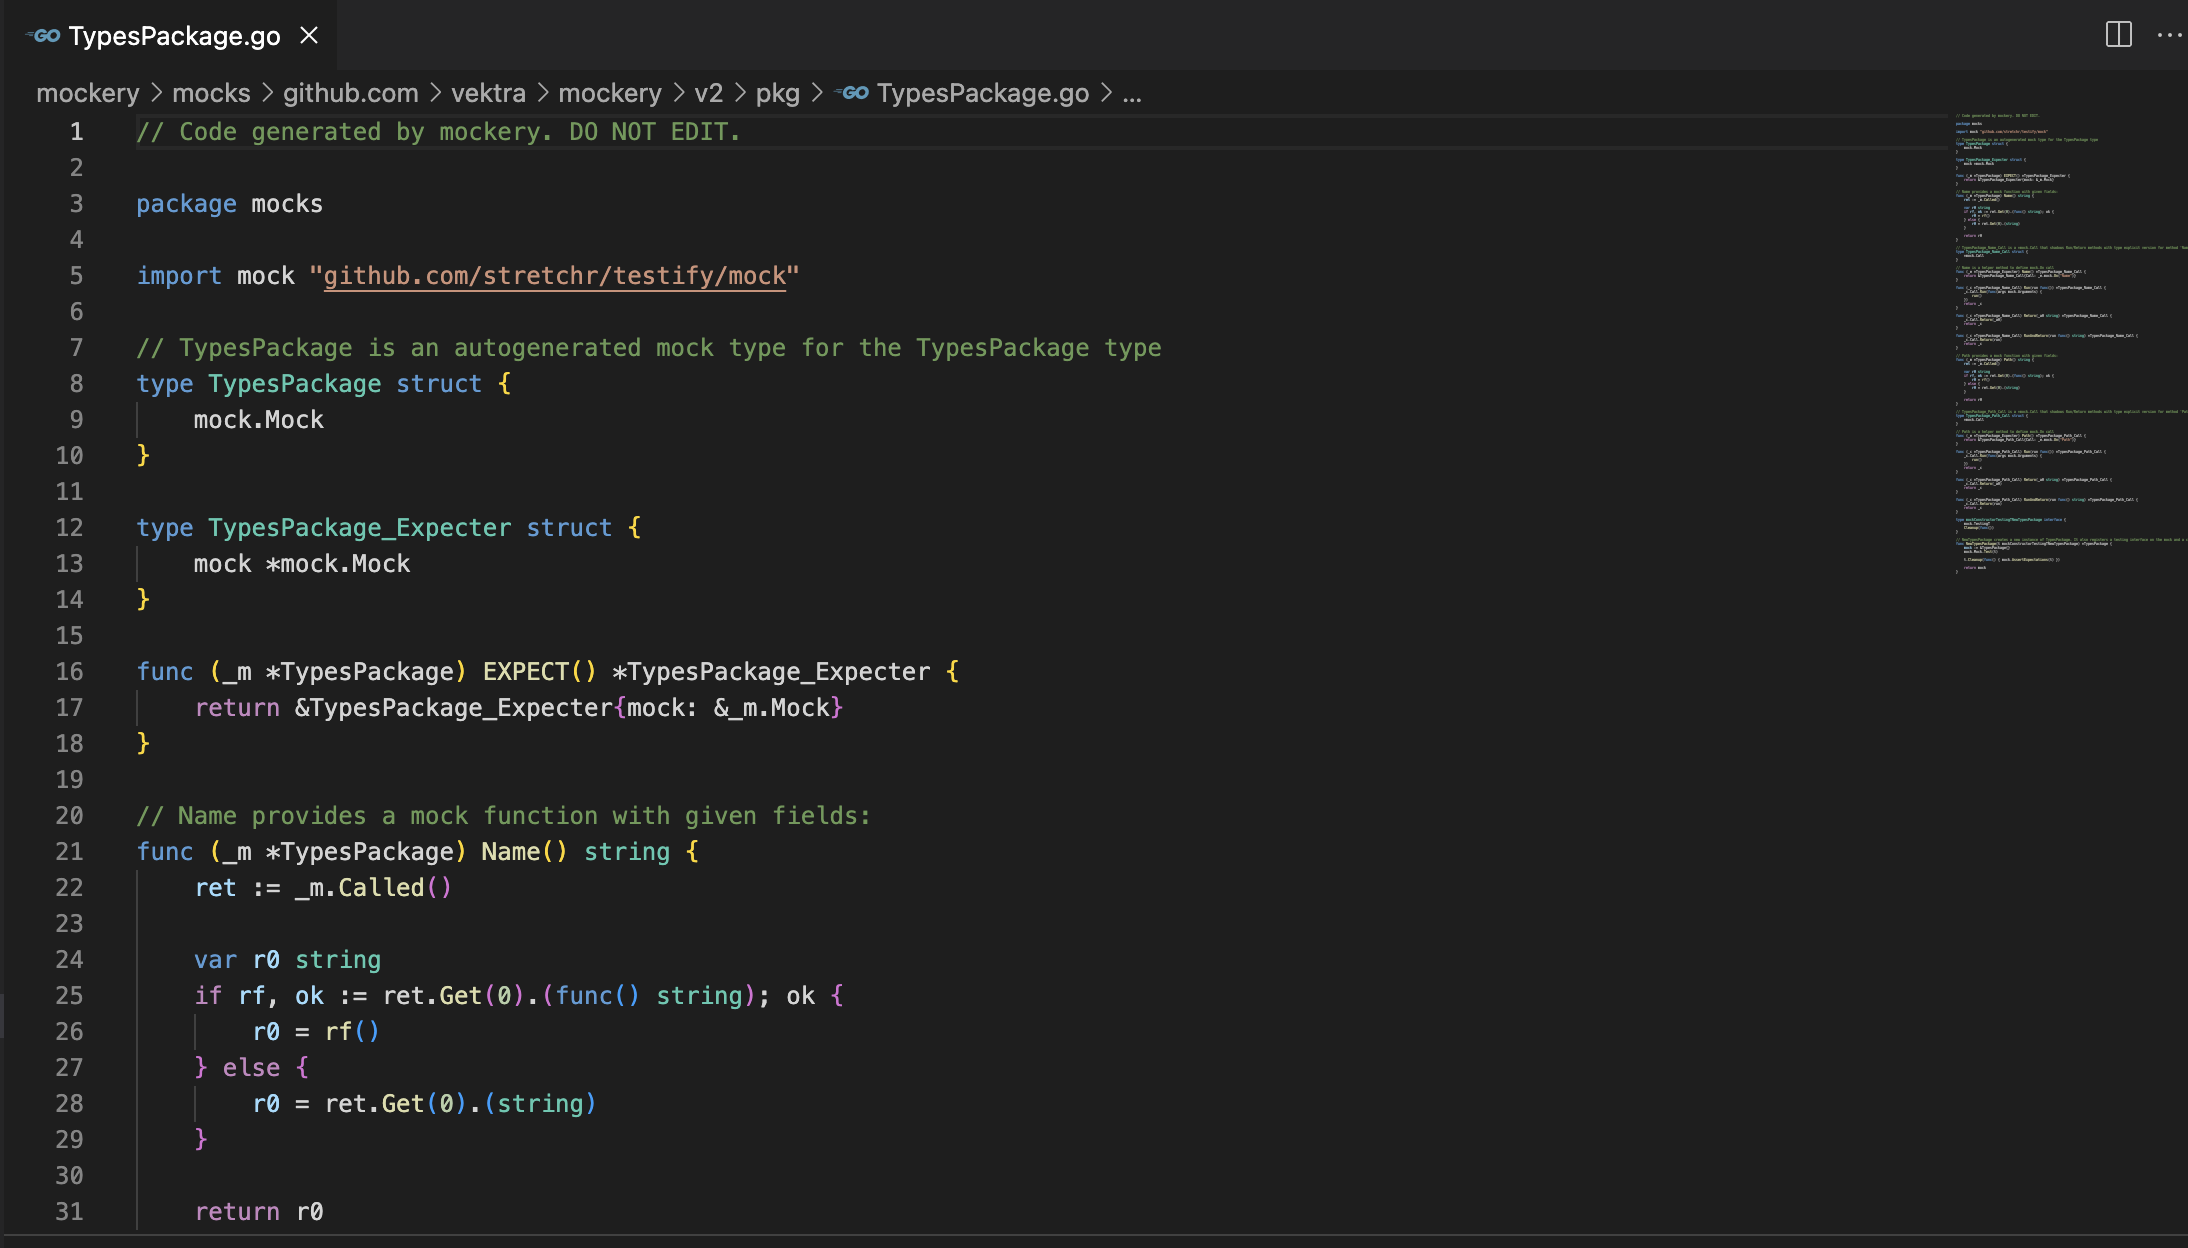Screen dimensions: 2188x1248
Task: Click the split editor right icon
Action: click(x=2118, y=35)
